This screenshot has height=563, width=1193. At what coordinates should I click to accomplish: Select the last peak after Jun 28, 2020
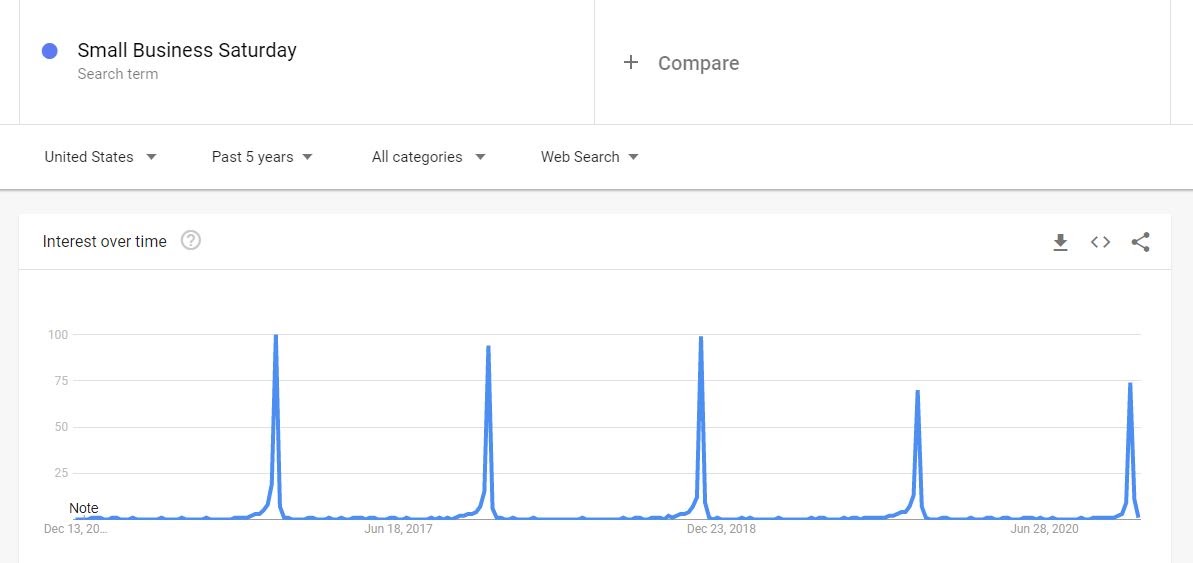pos(1130,383)
